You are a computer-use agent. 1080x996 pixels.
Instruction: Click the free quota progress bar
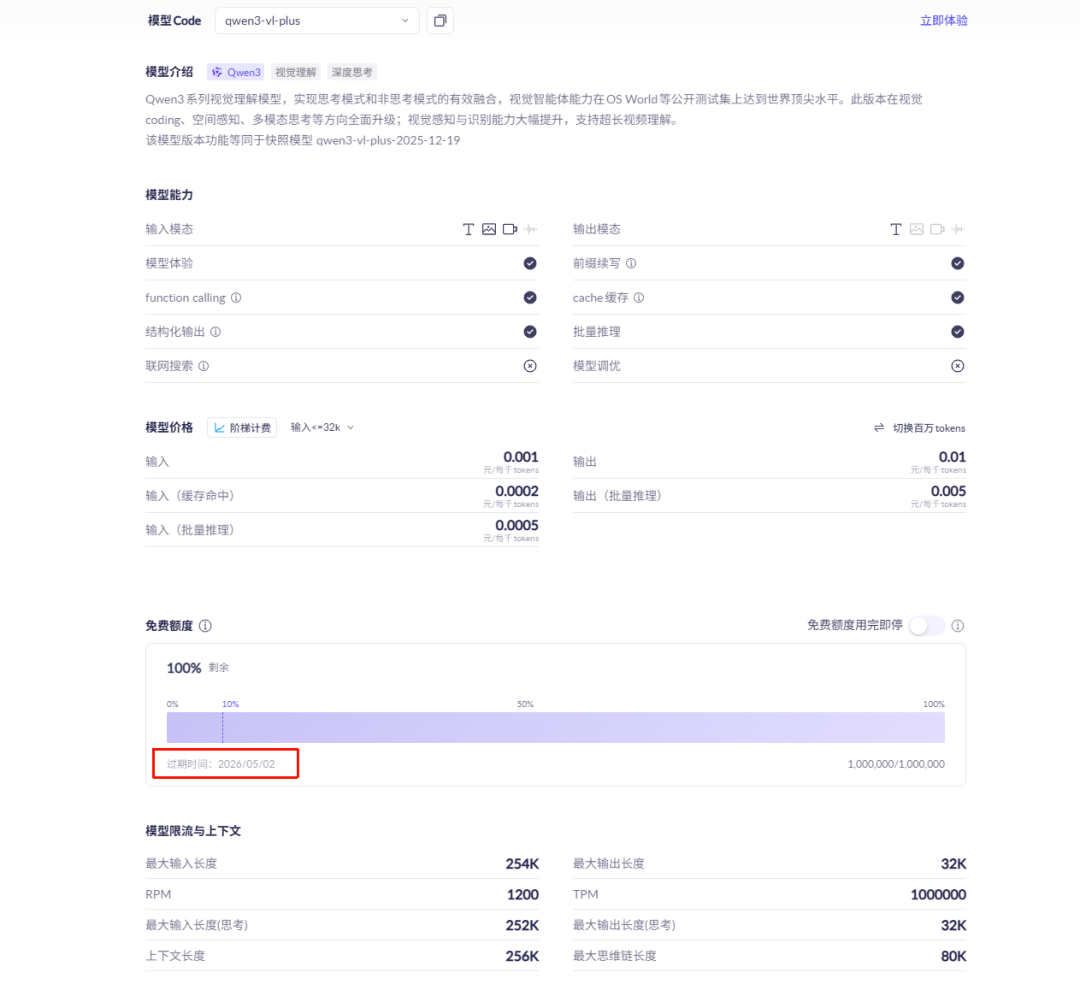point(556,727)
